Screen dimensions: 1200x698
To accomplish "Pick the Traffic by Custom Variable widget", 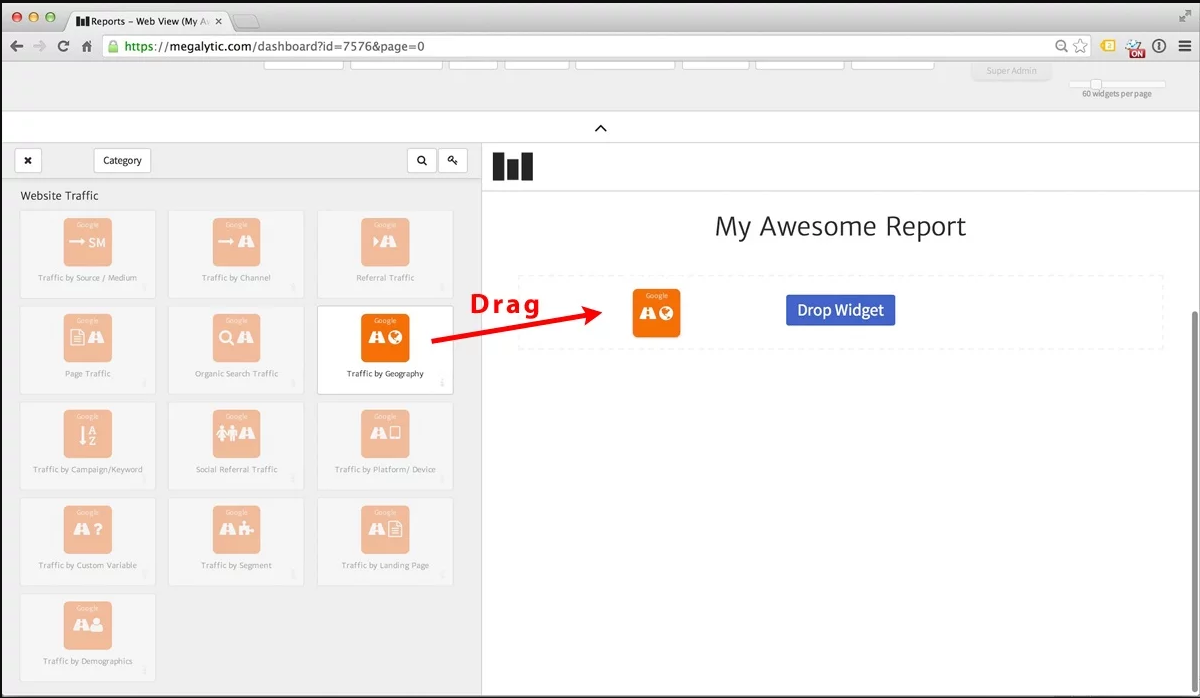I will coord(88,542).
